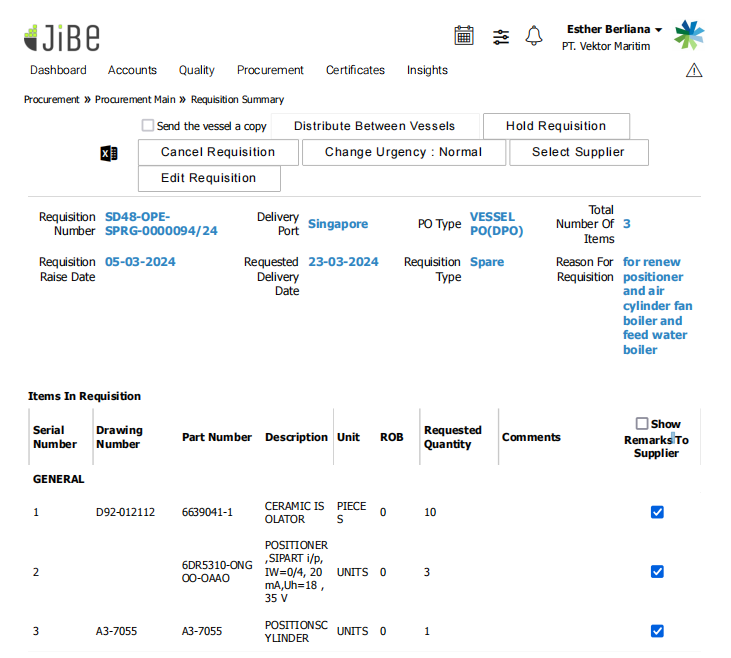Open the calendar icon in header
The image size is (731, 658).
pos(464,36)
